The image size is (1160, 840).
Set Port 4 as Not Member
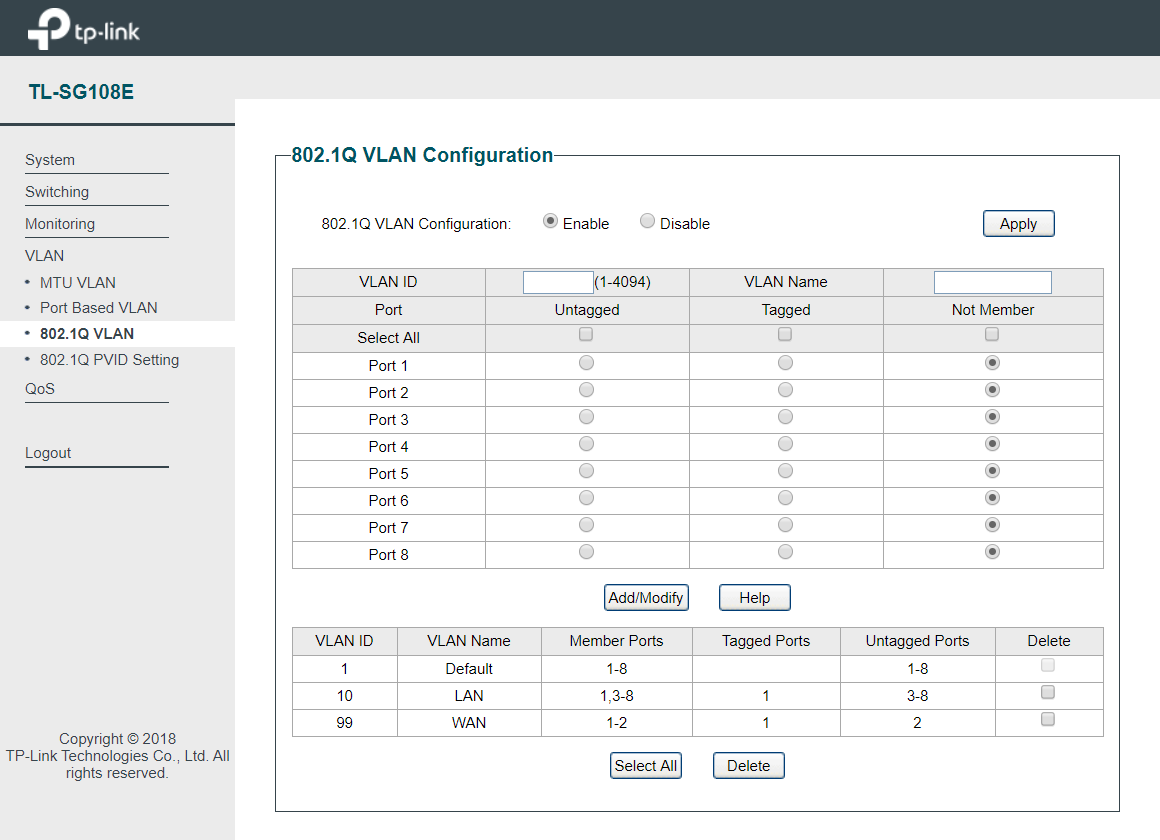click(992, 444)
